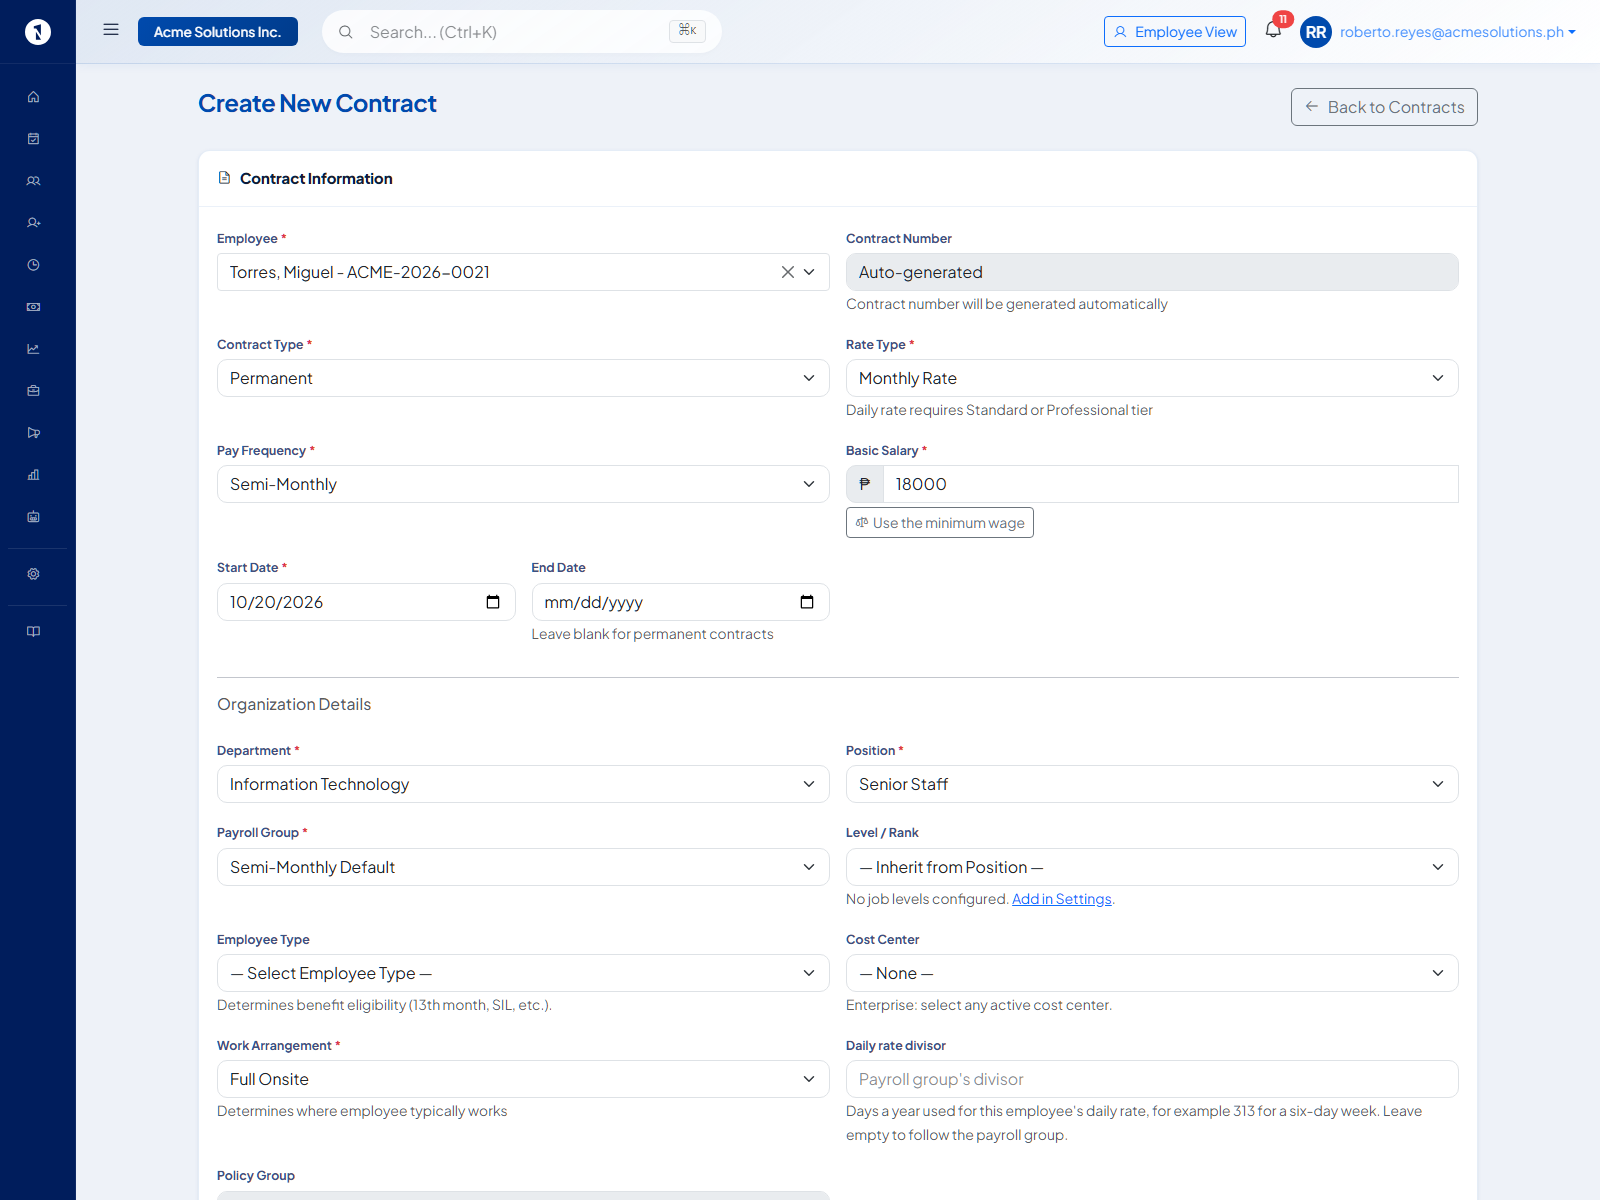The height and width of the screenshot is (1200, 1600).
Task: Click into the Basic Salary input field
Action: click(1170, 484)
